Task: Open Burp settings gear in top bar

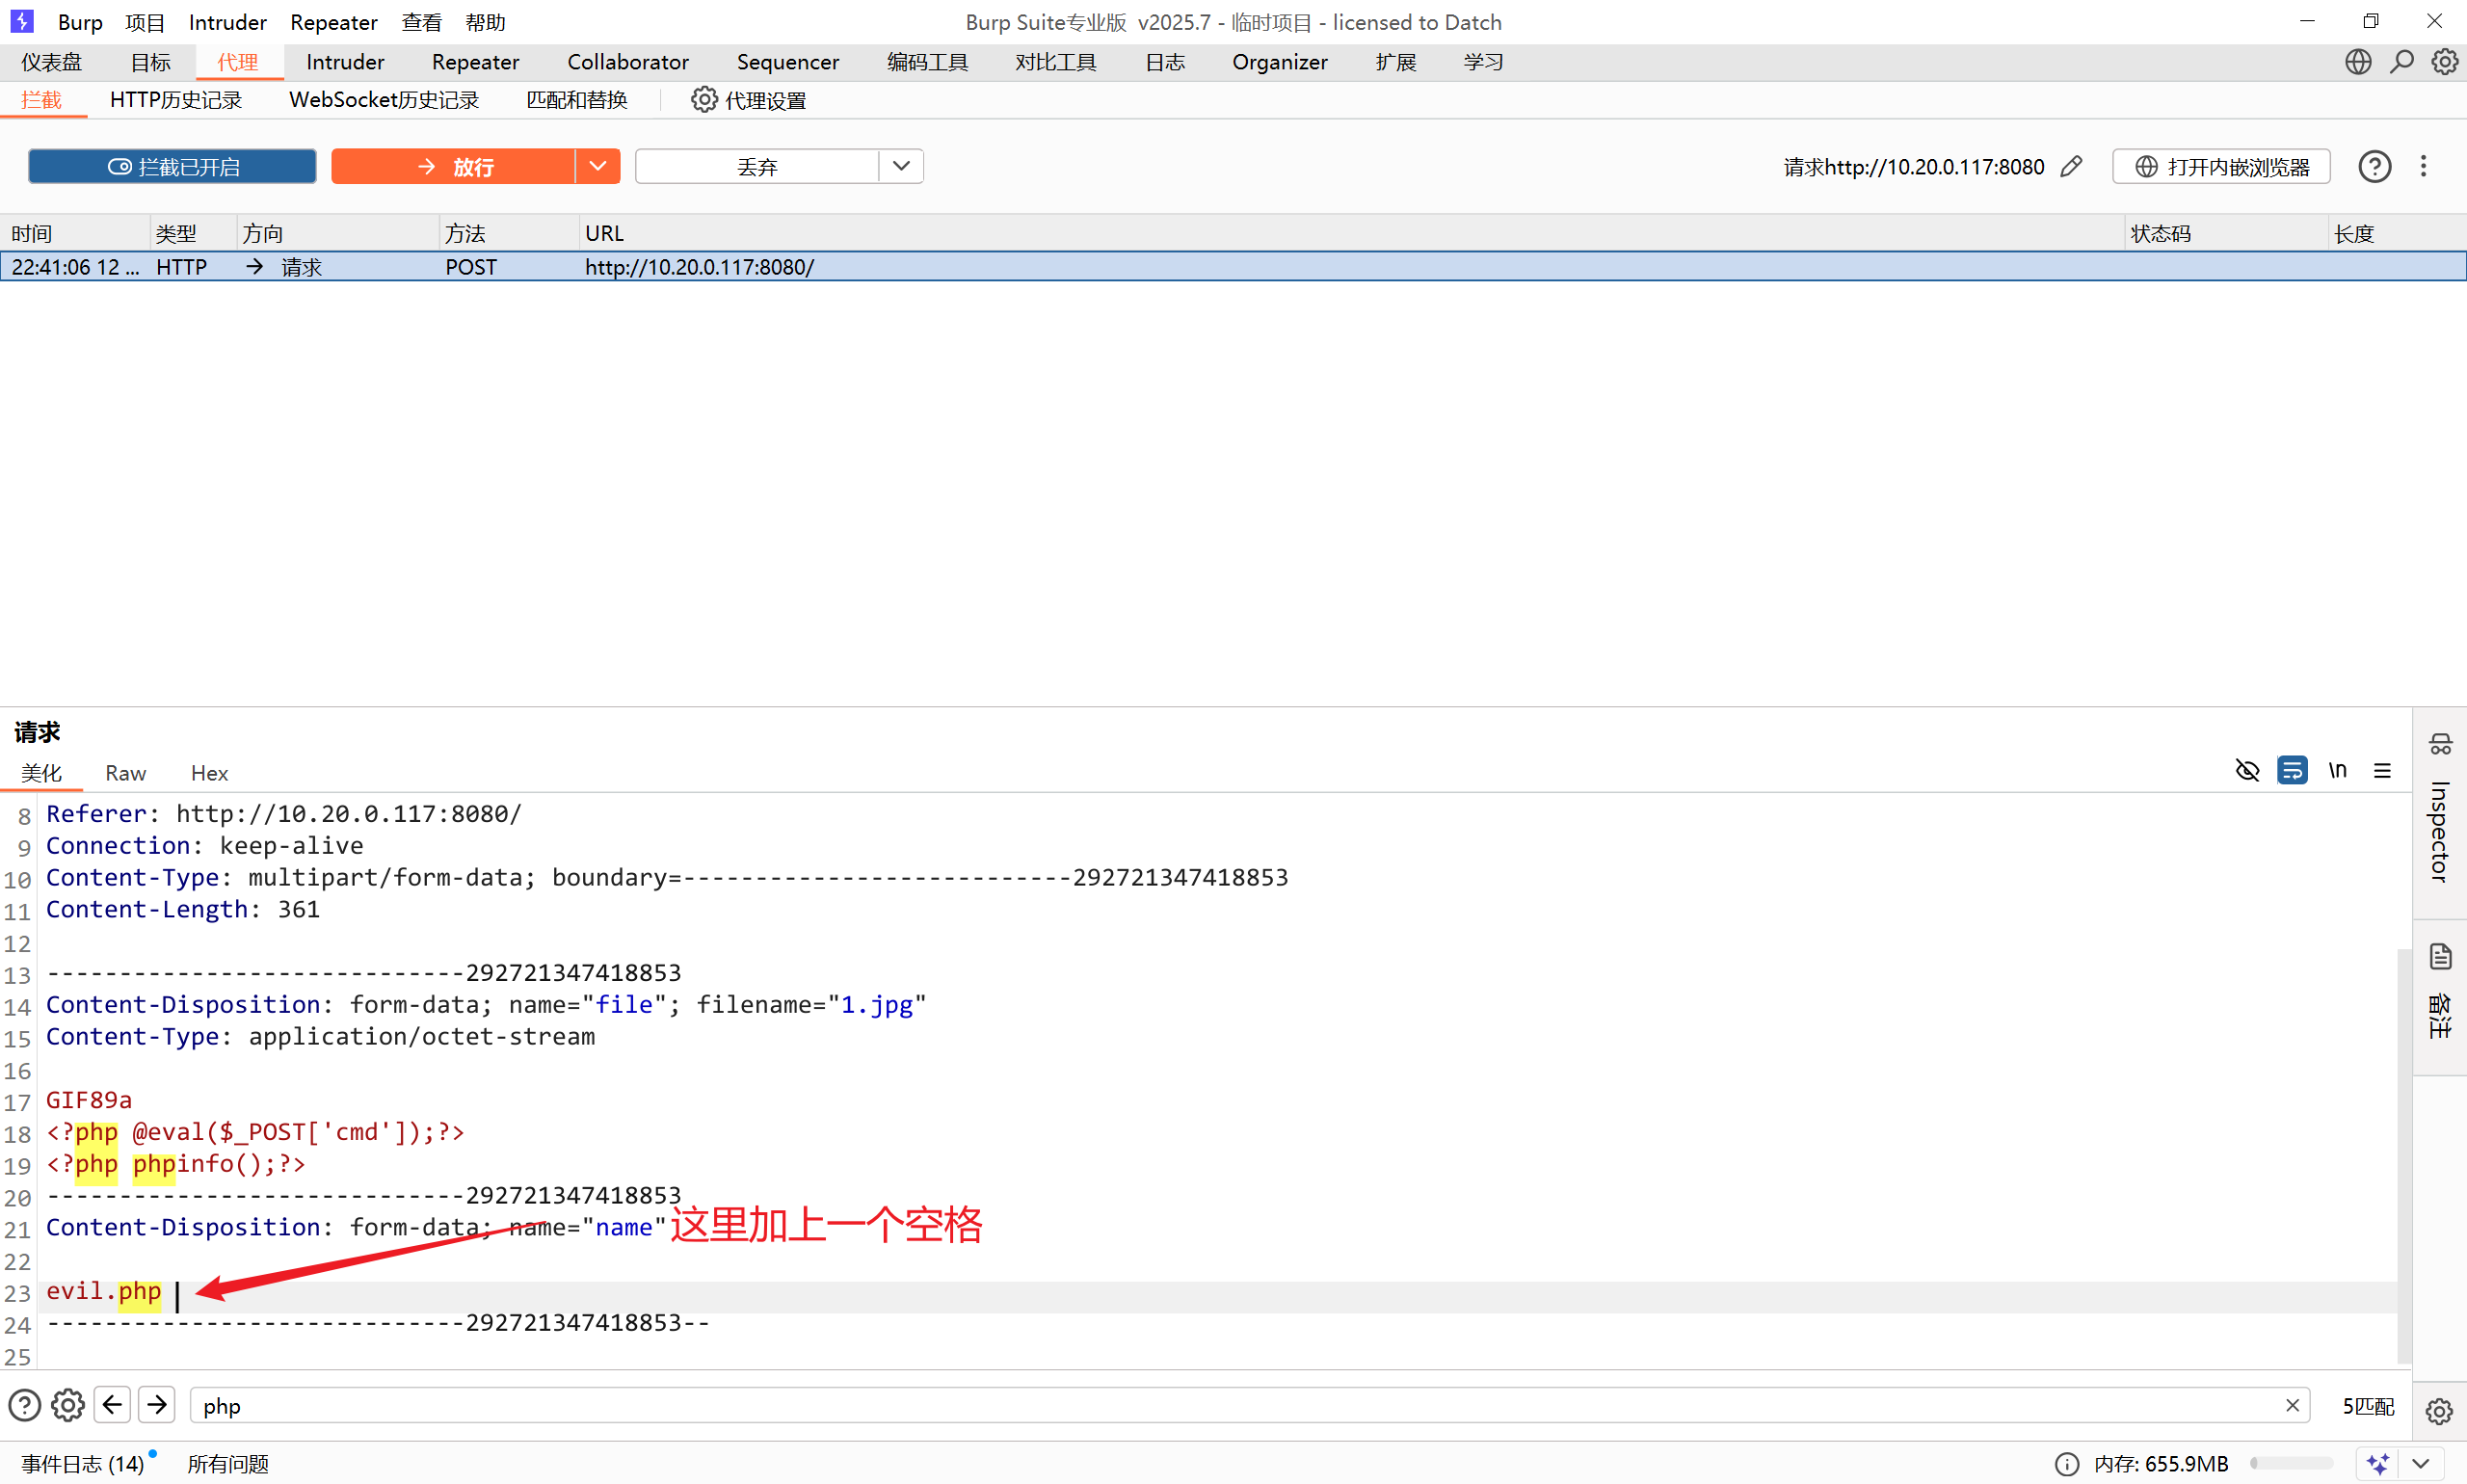Action: click(x=2444, y=62)
